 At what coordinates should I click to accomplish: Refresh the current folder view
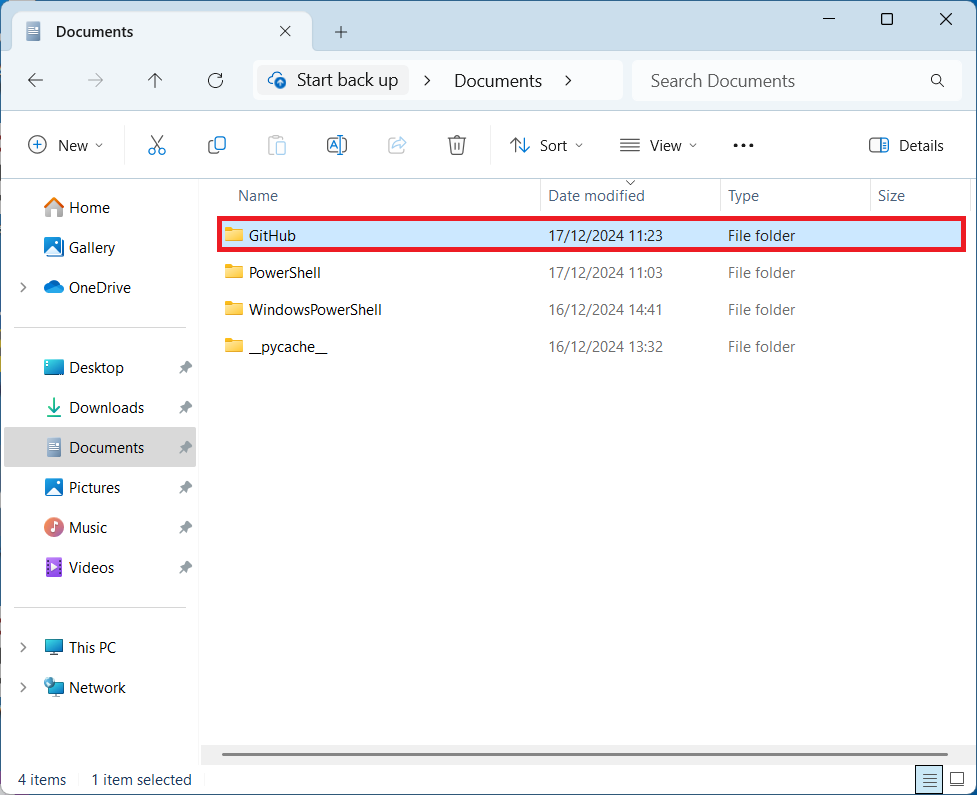coord(215,81)
